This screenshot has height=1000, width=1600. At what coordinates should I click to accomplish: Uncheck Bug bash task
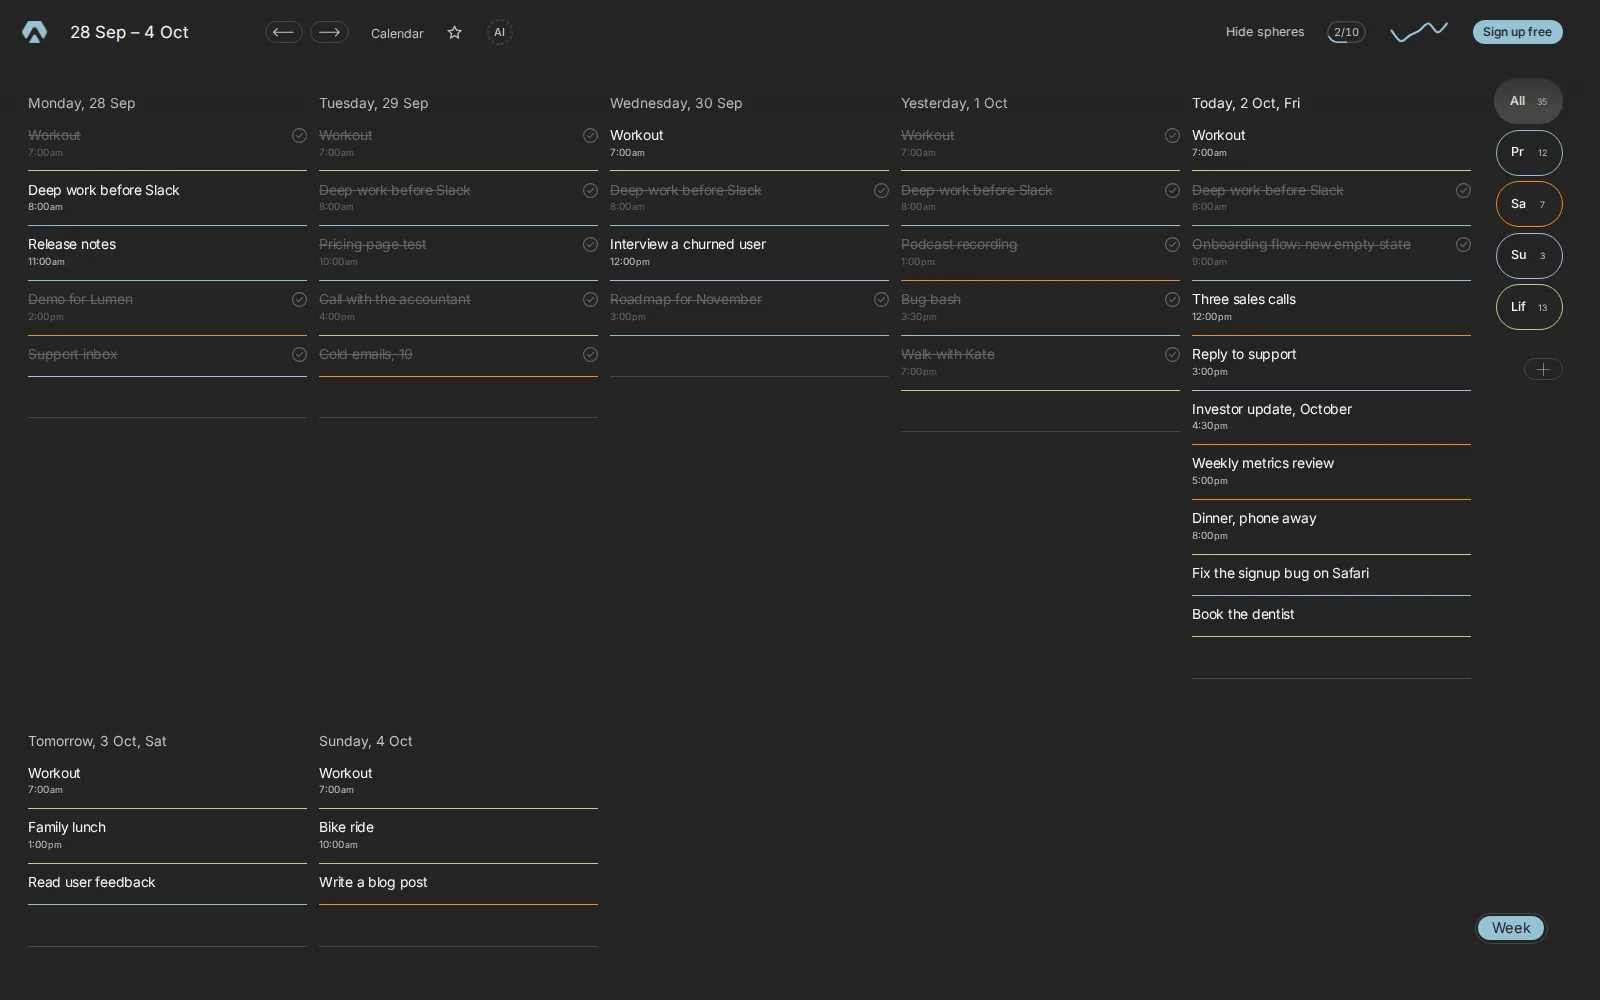point(1172,299)
